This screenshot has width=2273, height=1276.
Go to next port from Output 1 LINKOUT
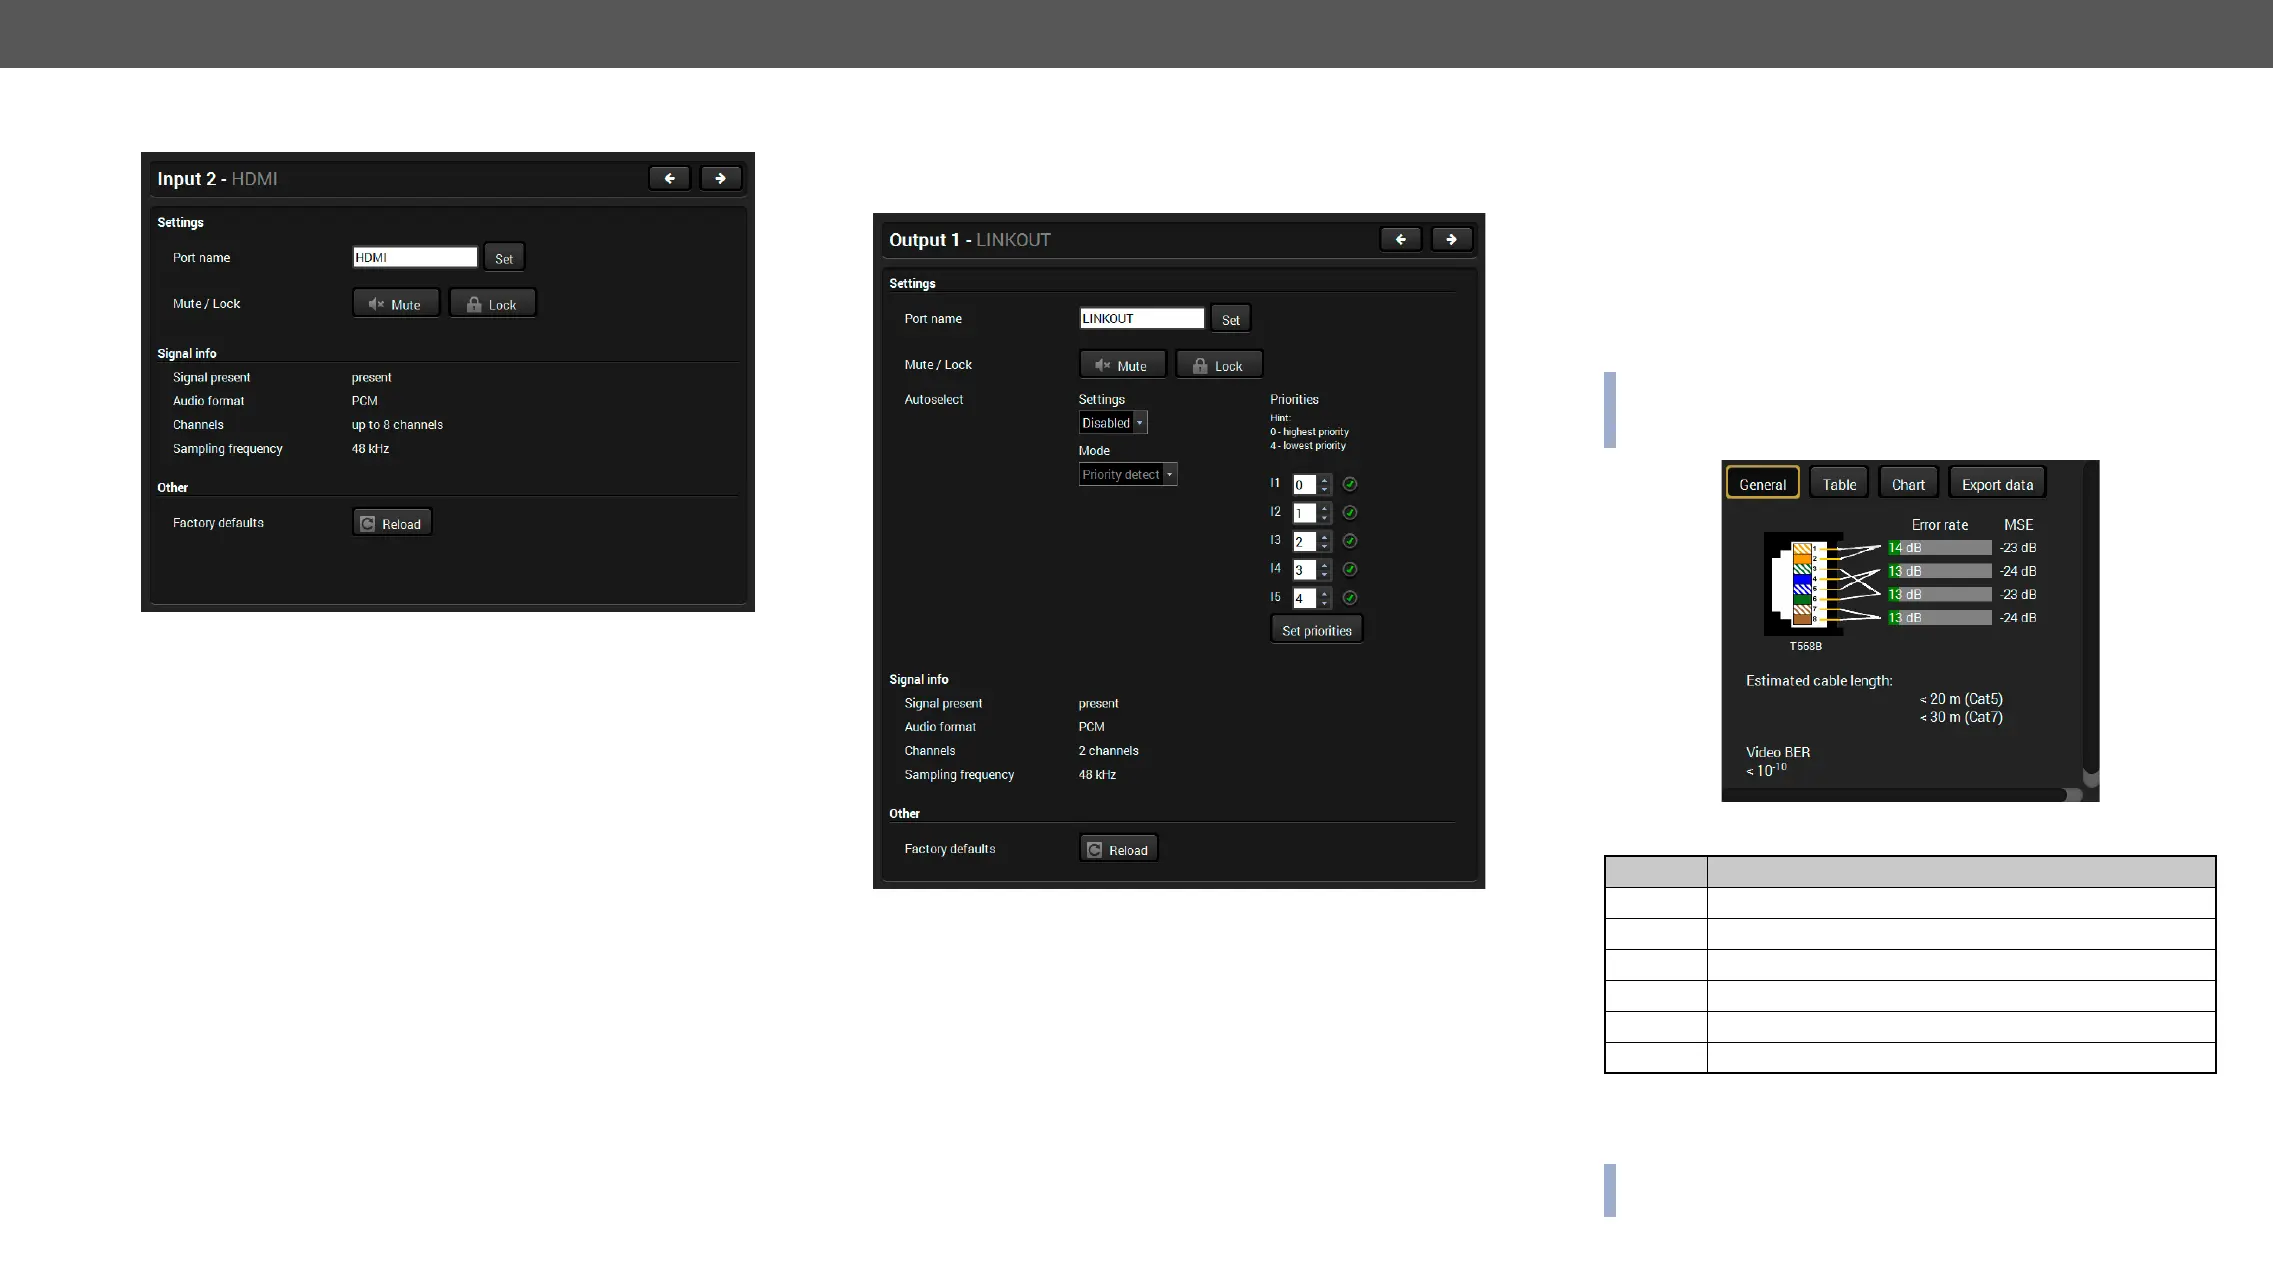pos(1451,239)
